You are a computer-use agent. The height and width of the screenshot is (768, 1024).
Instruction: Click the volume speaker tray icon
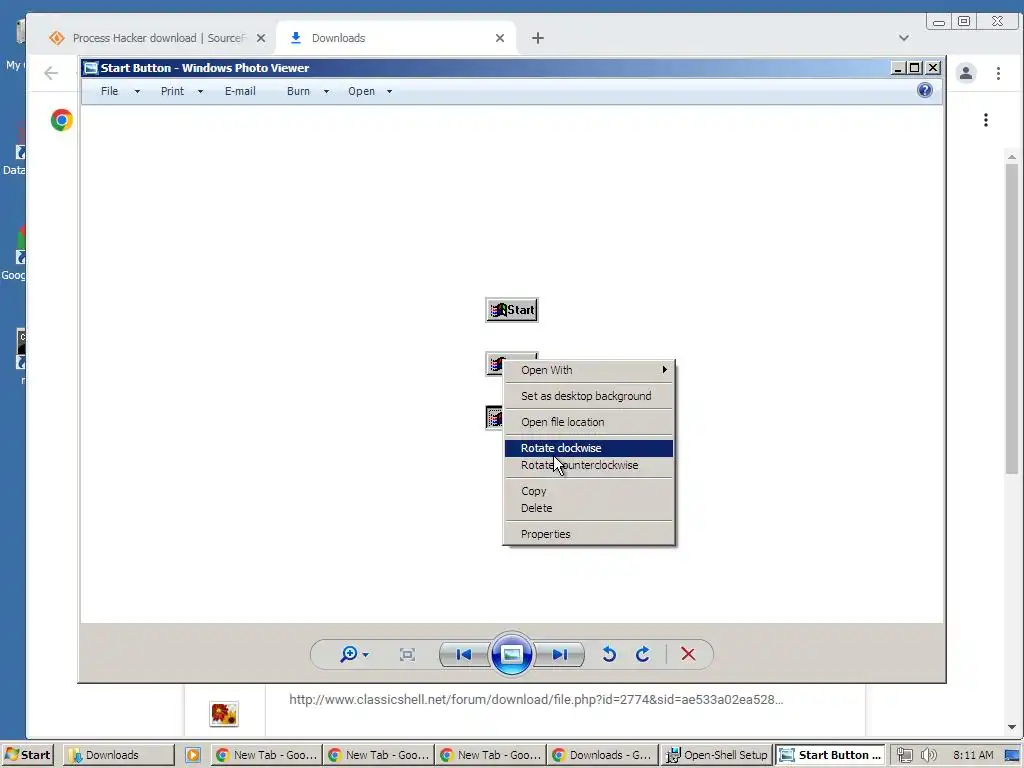[928, 755]
